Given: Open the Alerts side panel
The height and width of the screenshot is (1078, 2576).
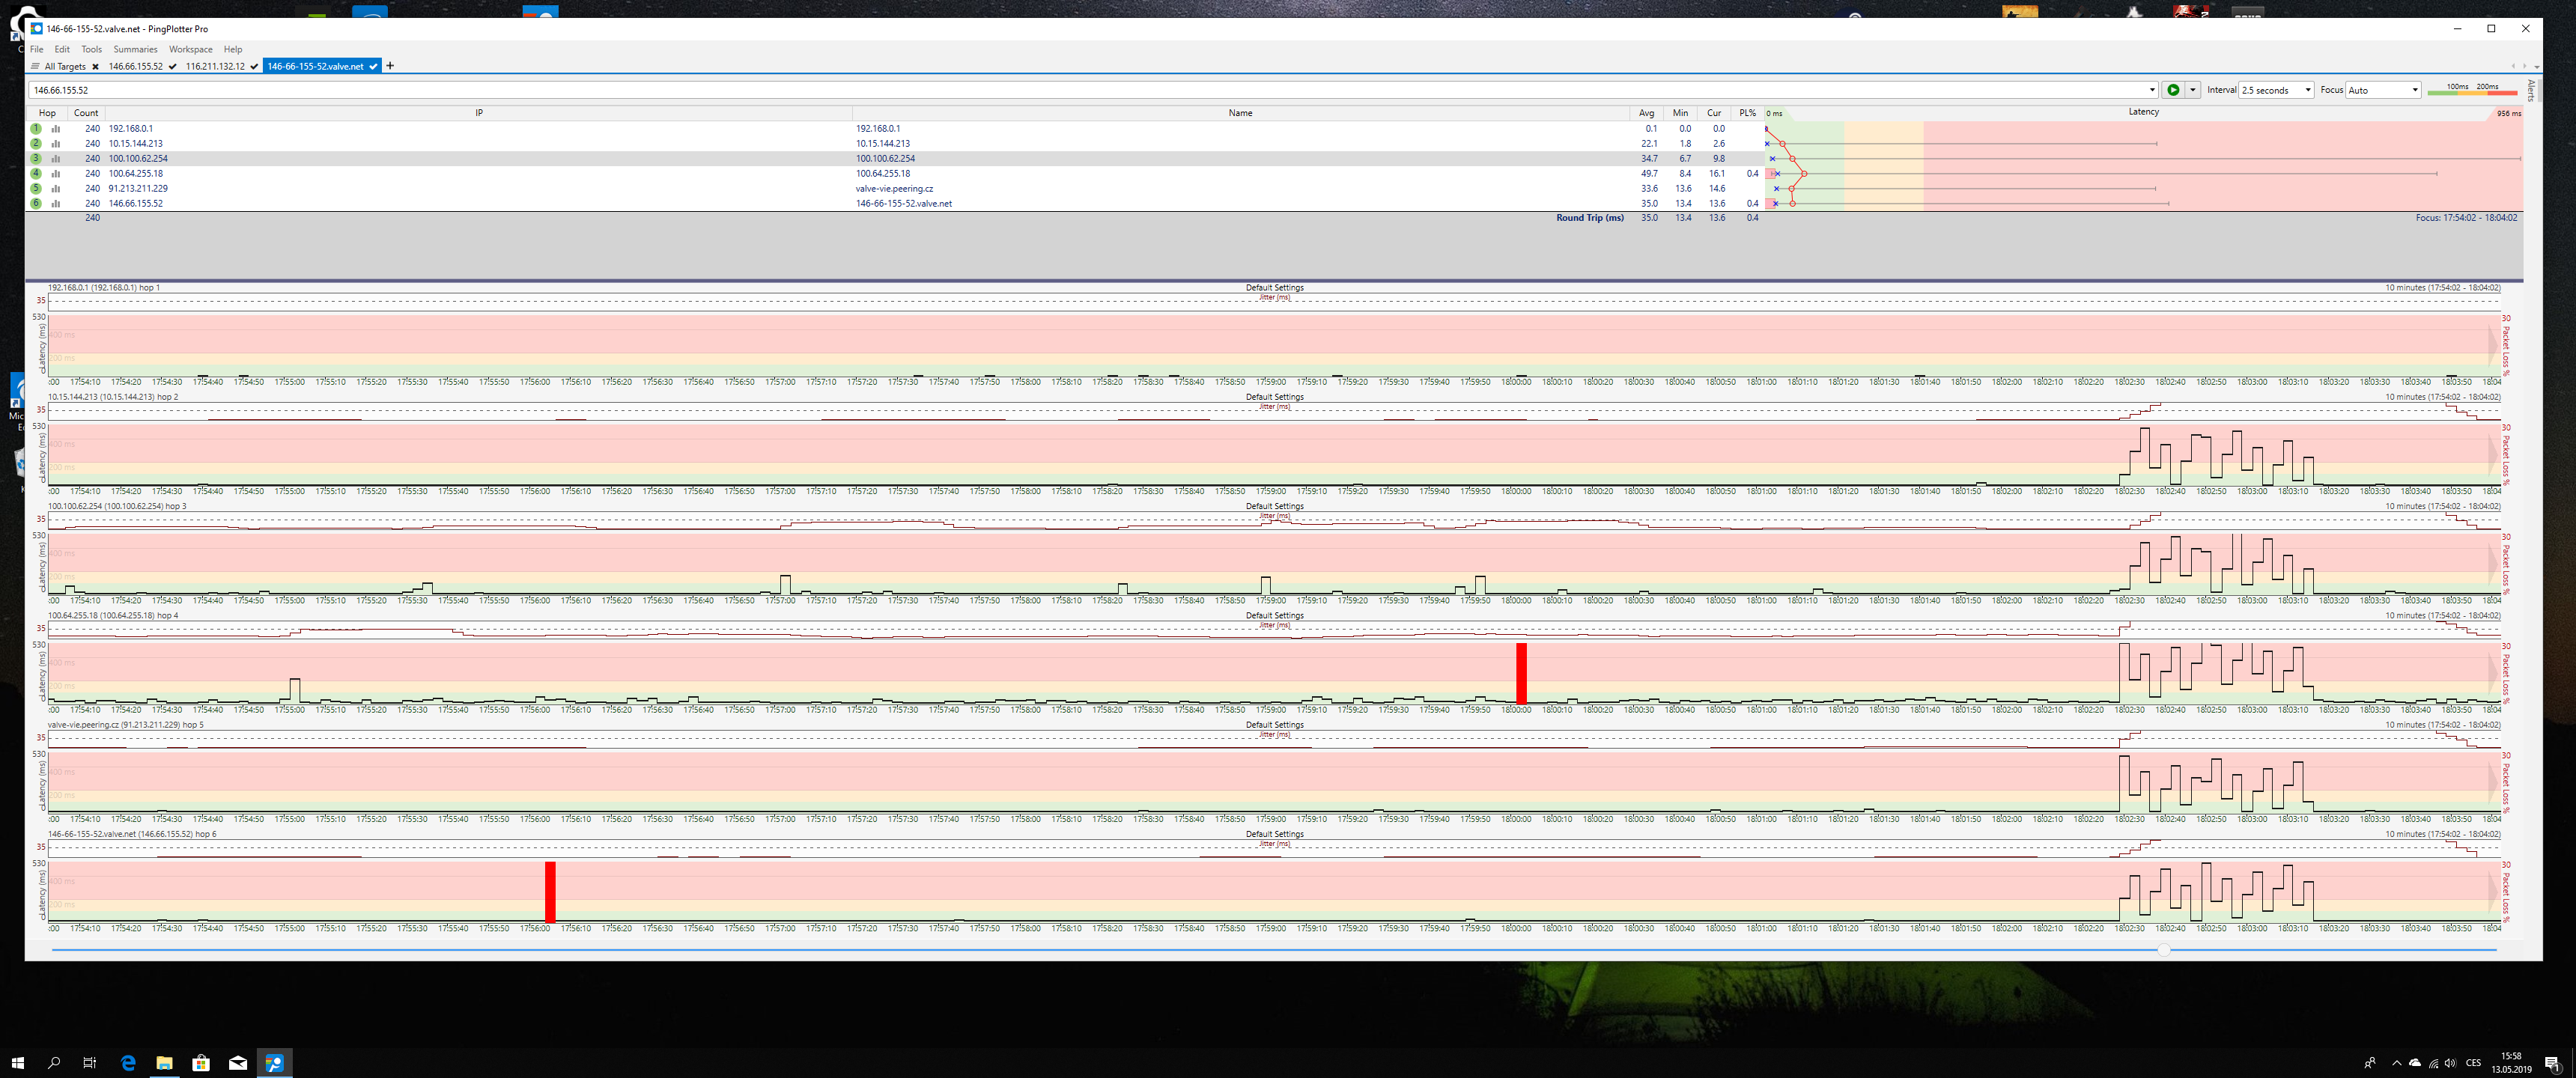Looking at the screenshot, I should point(2531,90).
